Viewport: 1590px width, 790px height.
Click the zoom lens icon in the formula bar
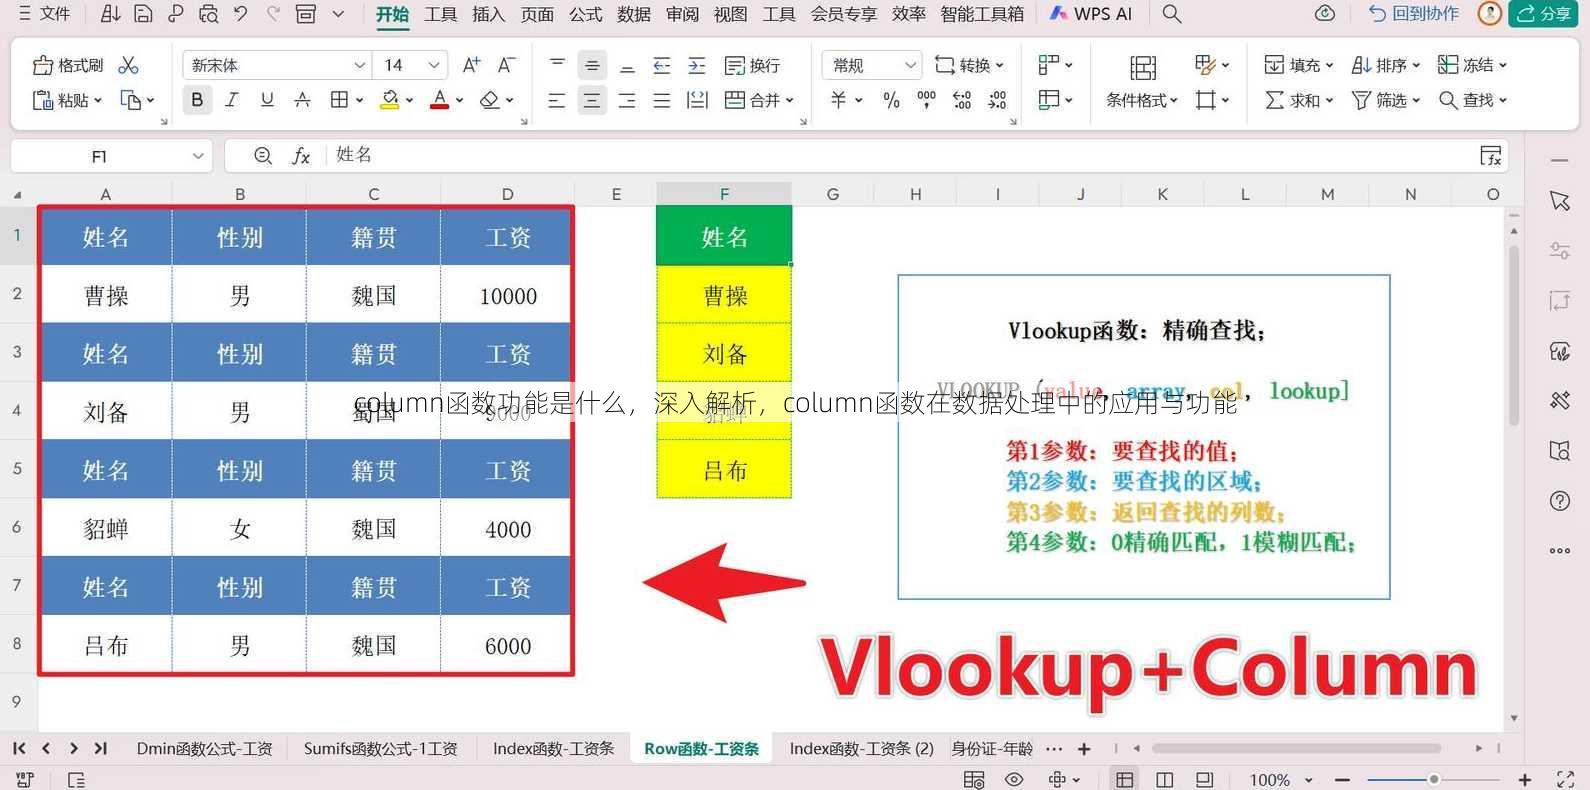pyautogui.click(x=263, y=156)
